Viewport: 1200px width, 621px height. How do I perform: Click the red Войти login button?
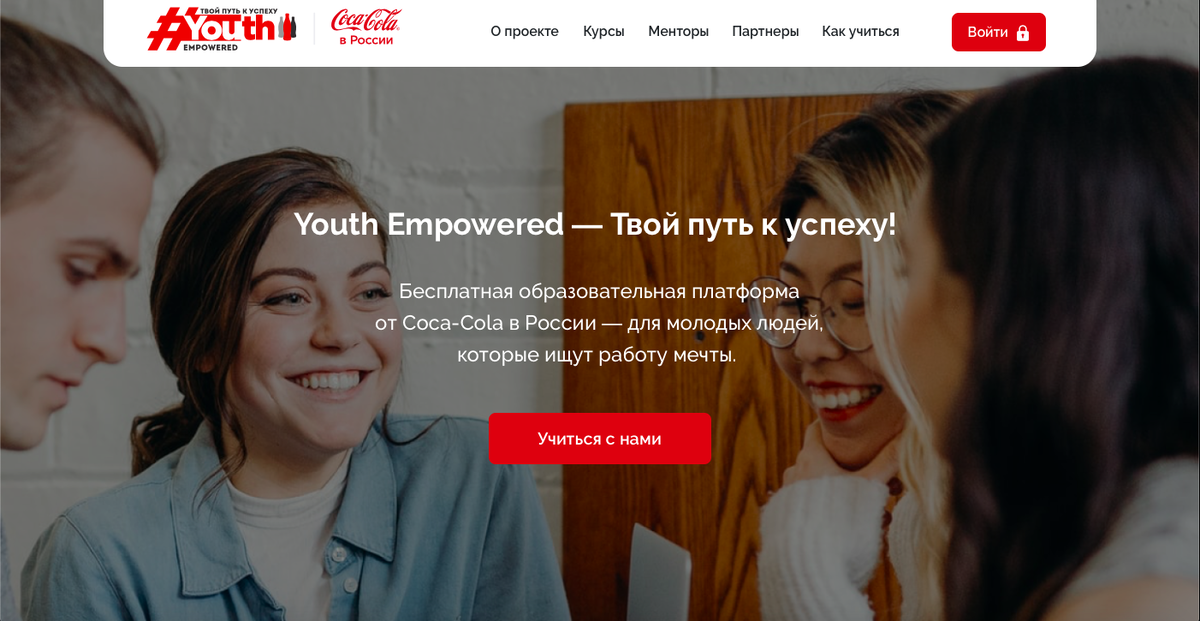pos(998,32)
